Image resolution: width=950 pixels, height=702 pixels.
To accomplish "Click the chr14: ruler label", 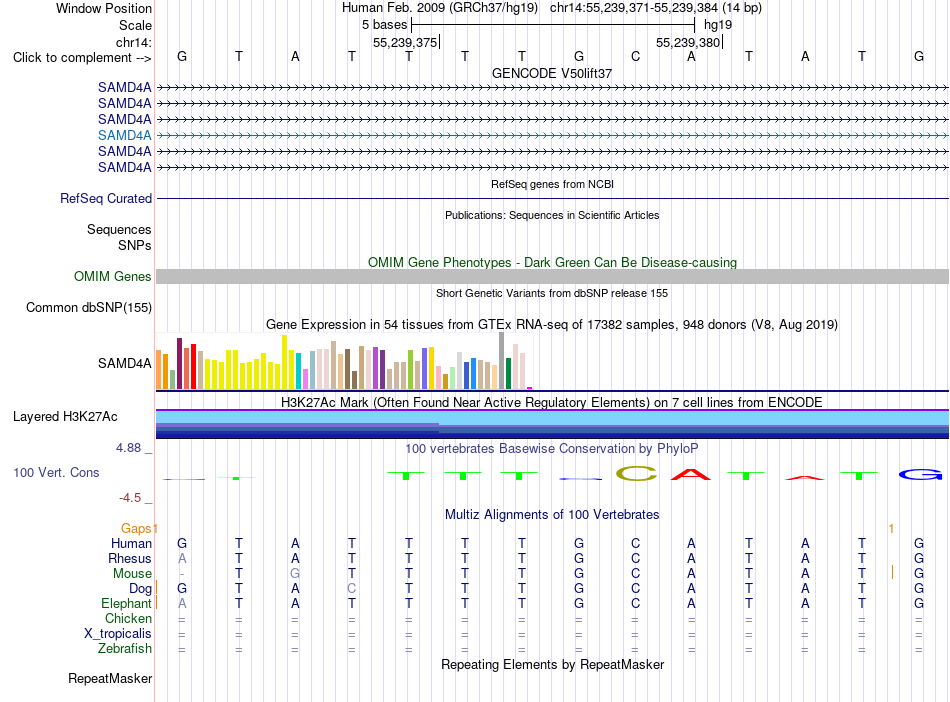I will pyautogui.click(x=133, y=42).
